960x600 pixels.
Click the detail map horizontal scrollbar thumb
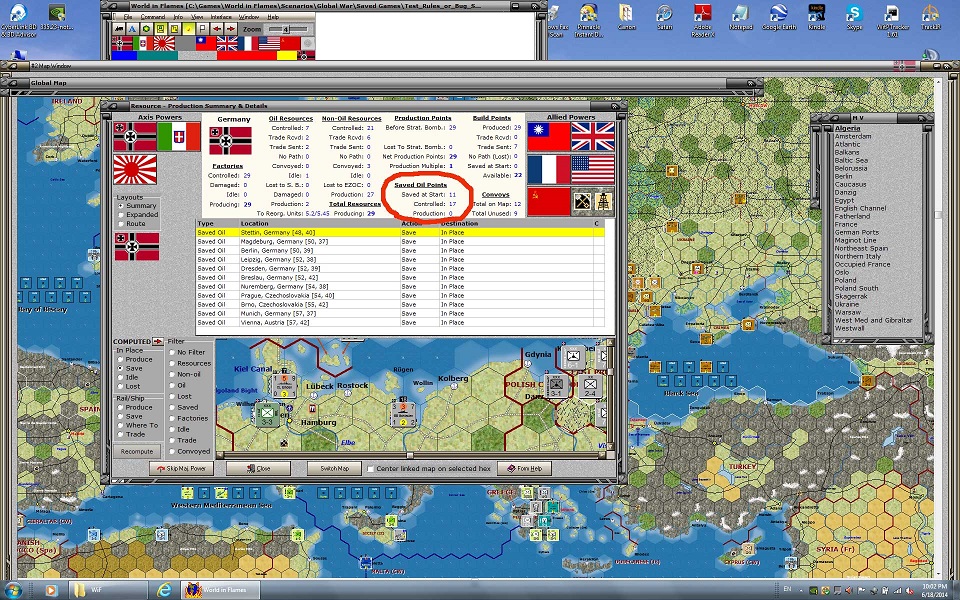point(410,455)
